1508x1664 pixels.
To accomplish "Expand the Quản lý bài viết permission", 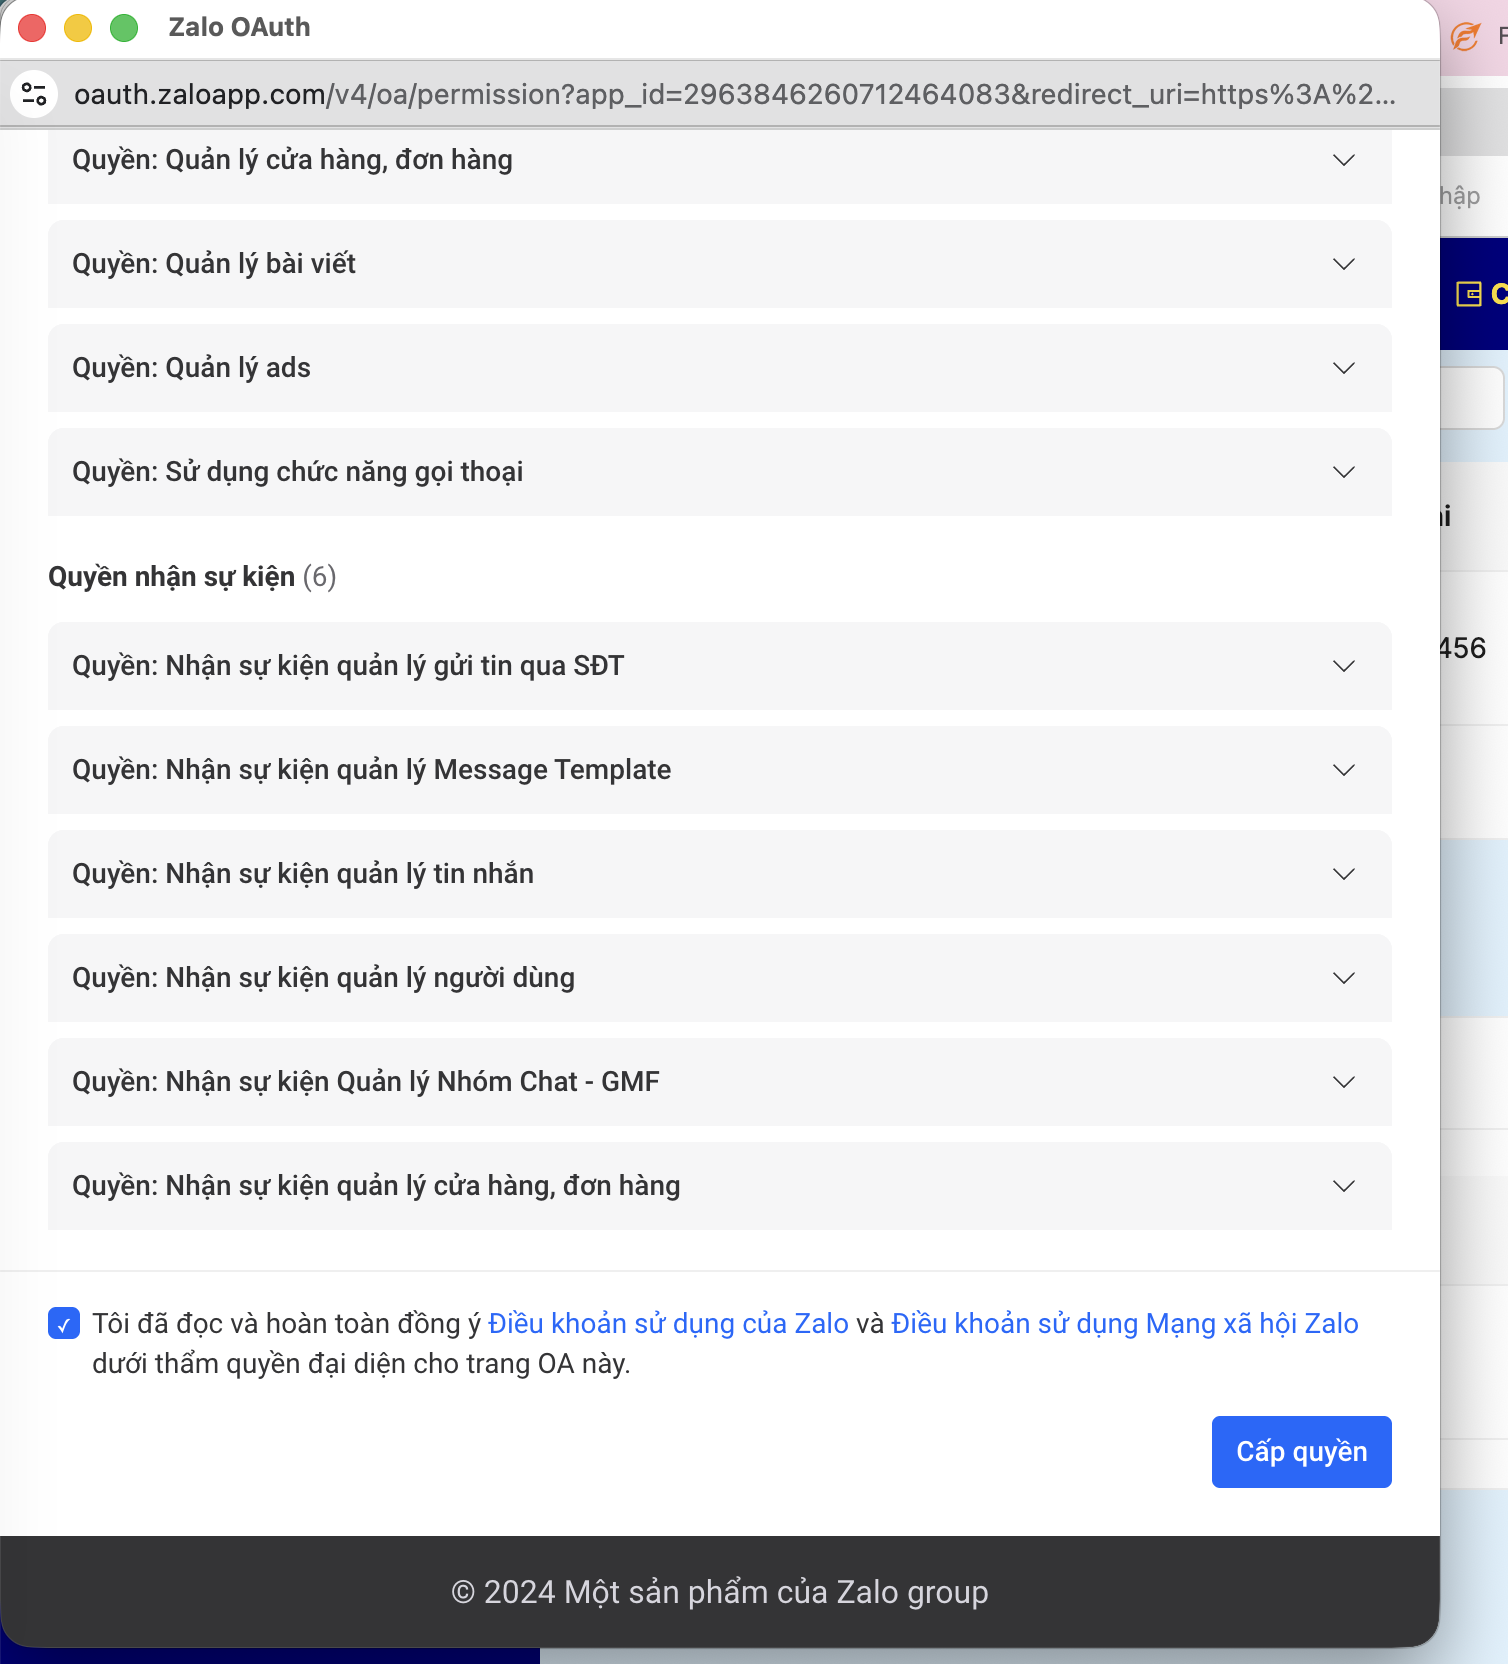I will click(x=720, y=264).
